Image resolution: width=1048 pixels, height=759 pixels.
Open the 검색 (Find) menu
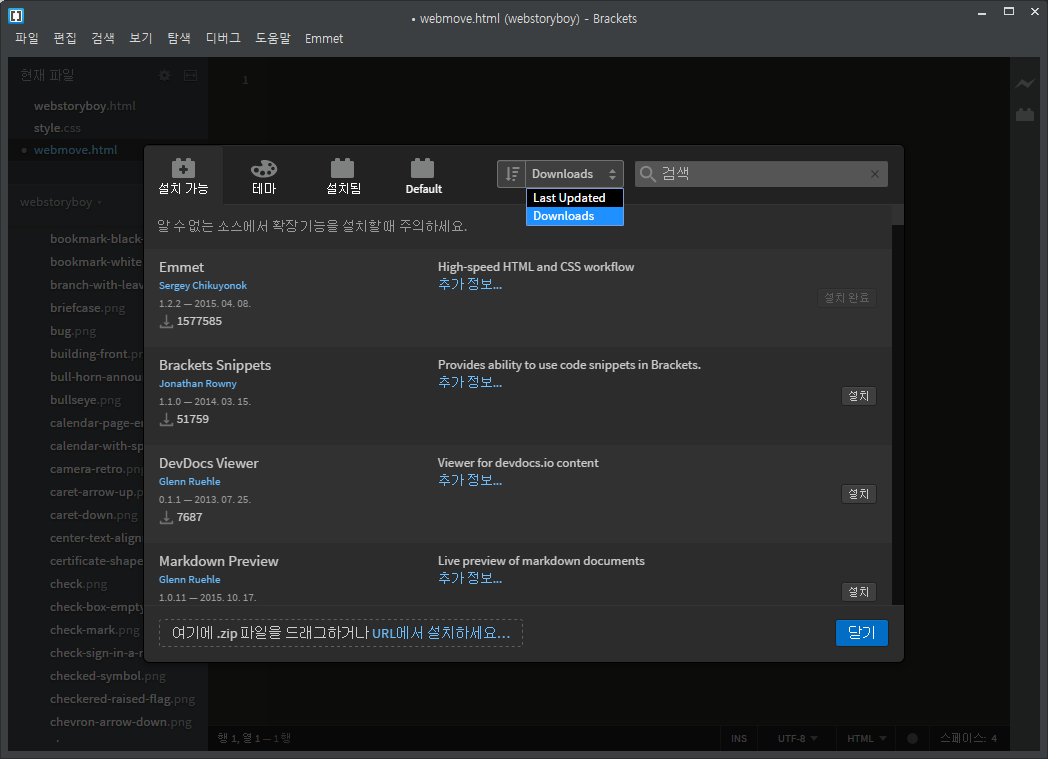[x=103, y=38]
